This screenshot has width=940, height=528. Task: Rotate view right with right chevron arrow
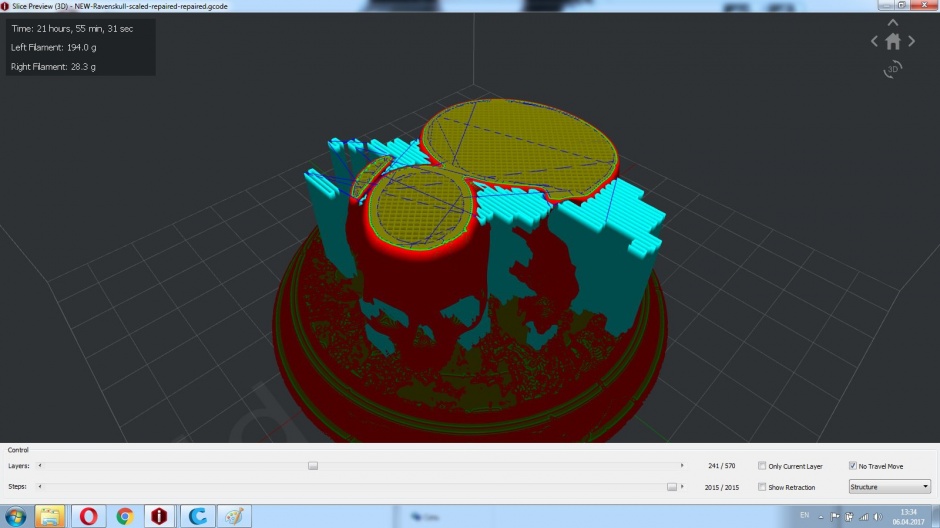coord(911,41)
